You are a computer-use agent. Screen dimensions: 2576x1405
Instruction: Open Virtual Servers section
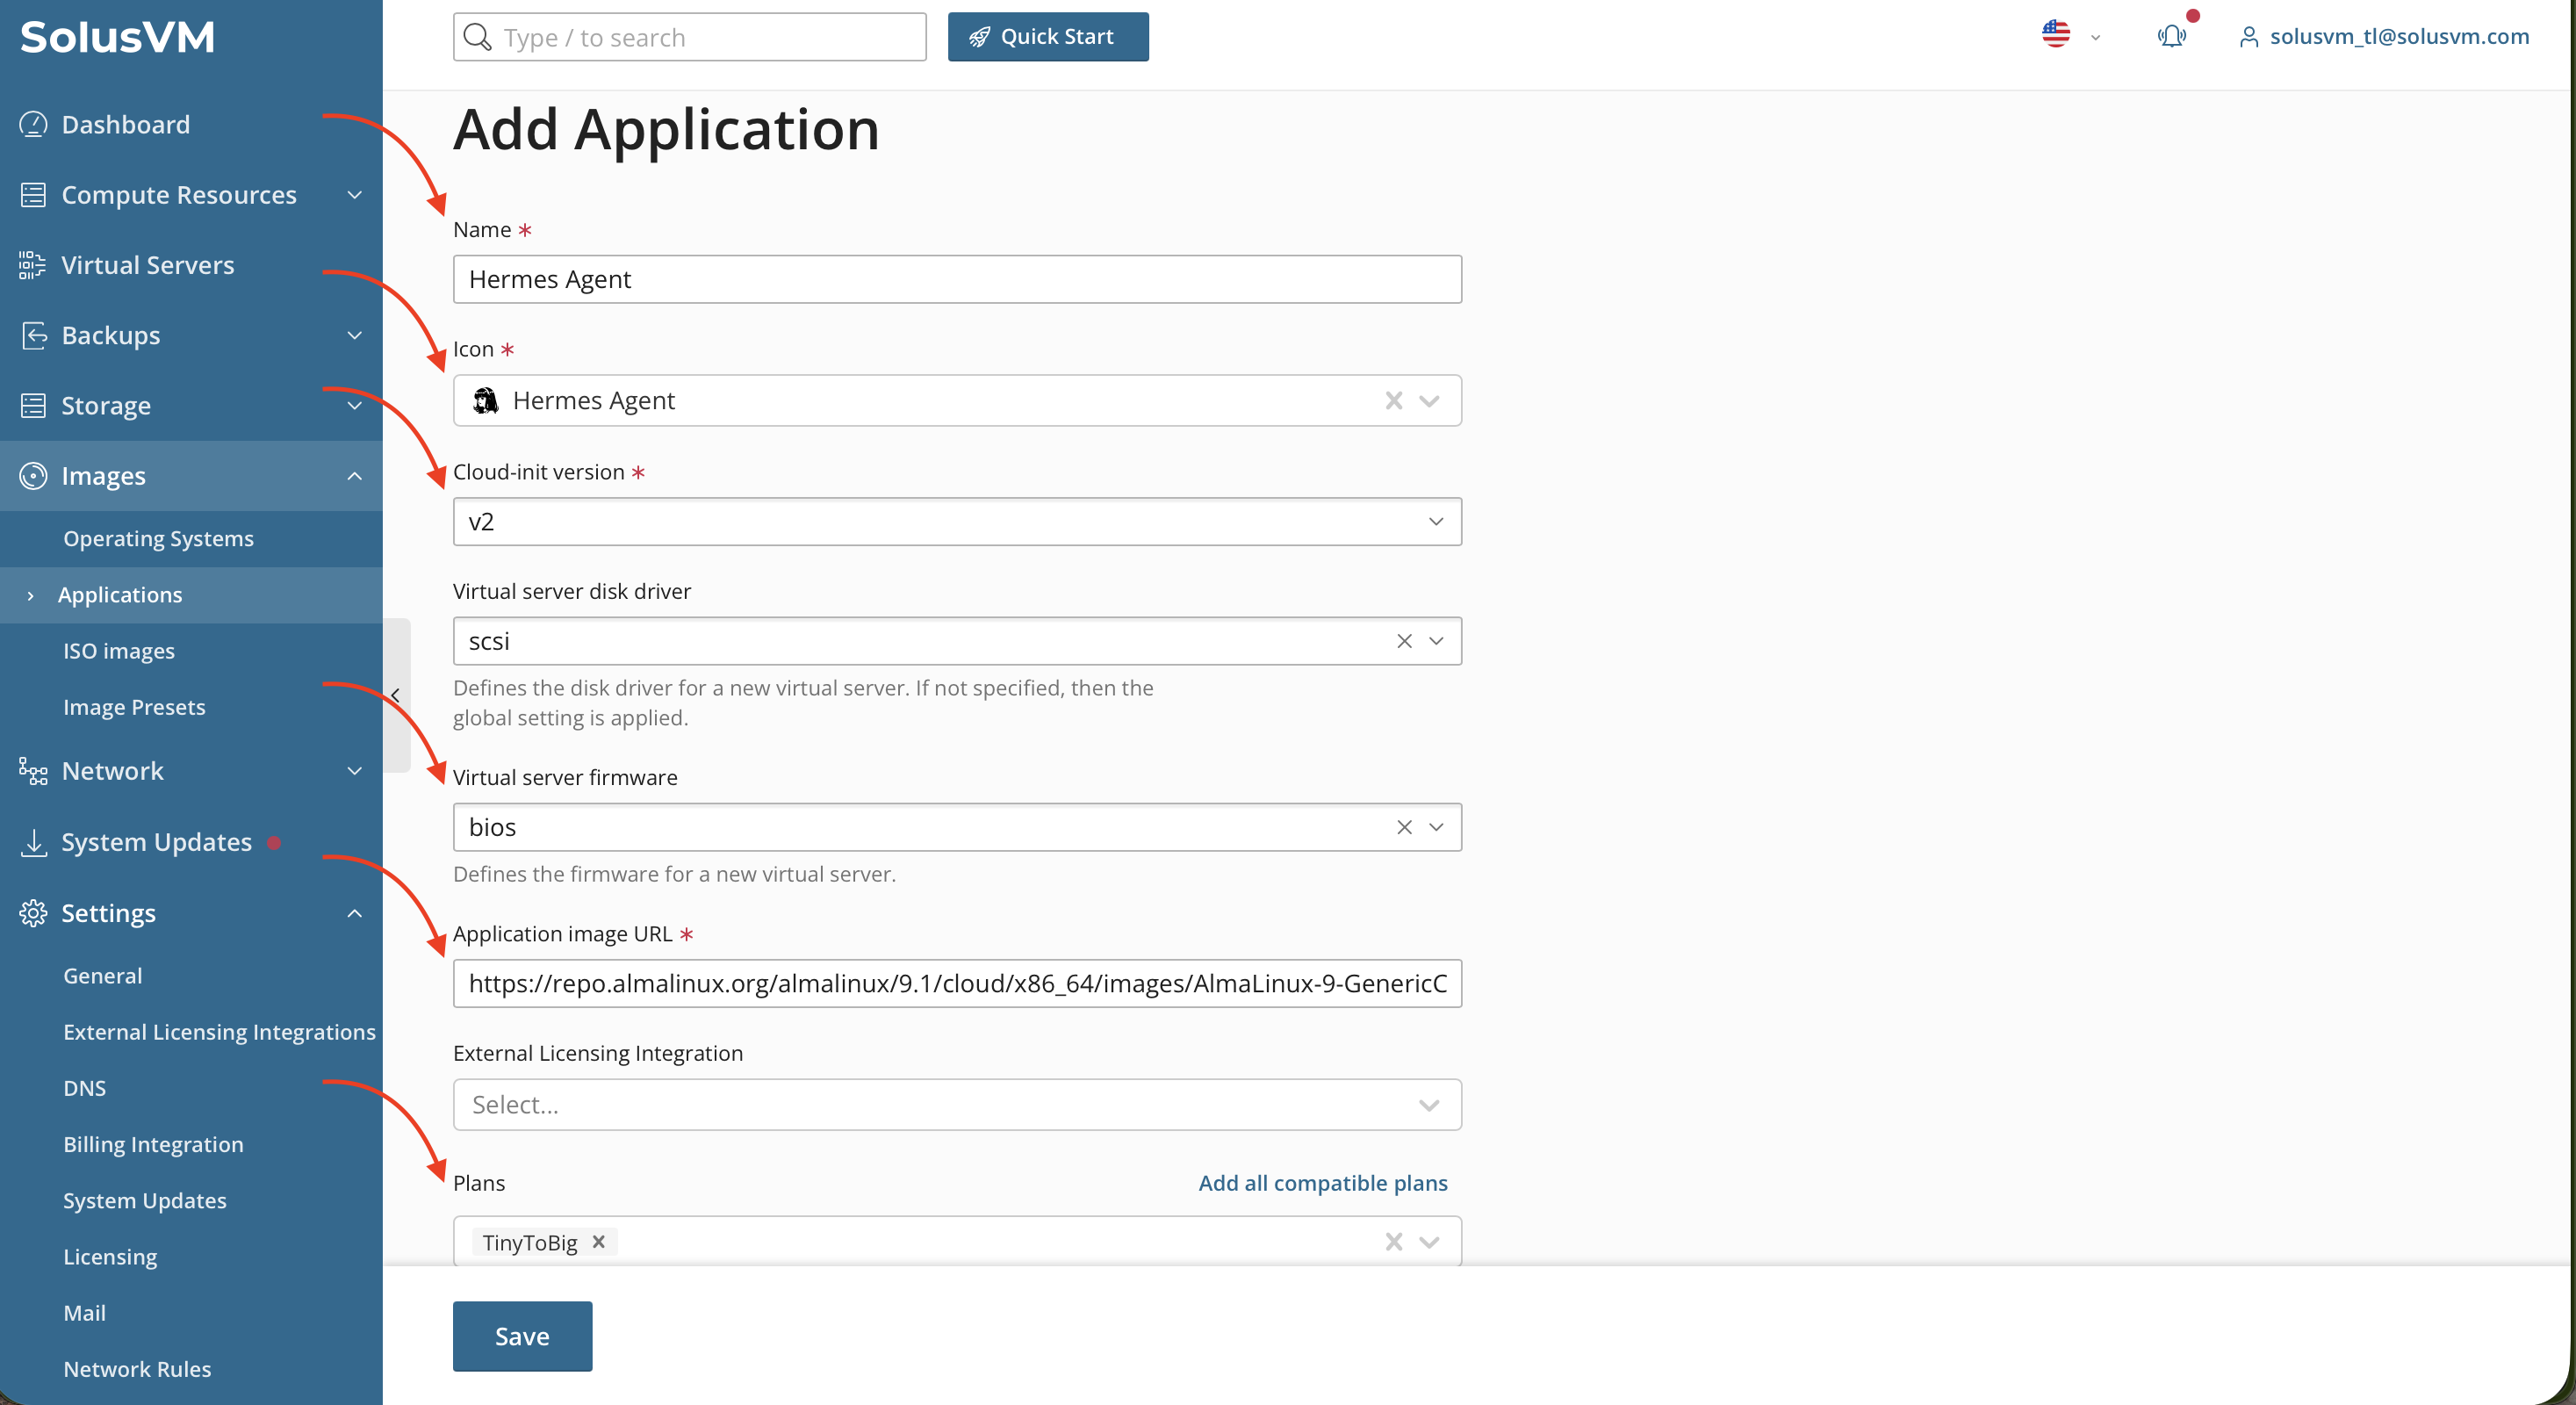147,265
